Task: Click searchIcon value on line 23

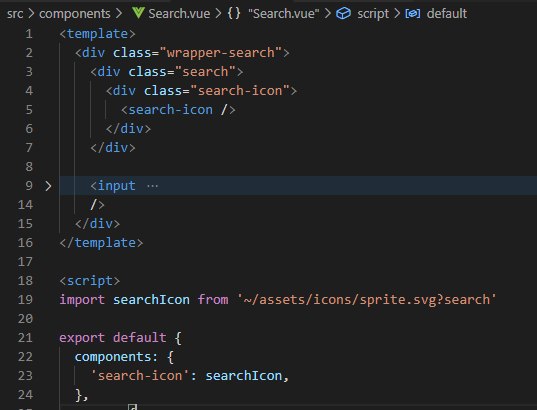Action: tap(244, 376)
